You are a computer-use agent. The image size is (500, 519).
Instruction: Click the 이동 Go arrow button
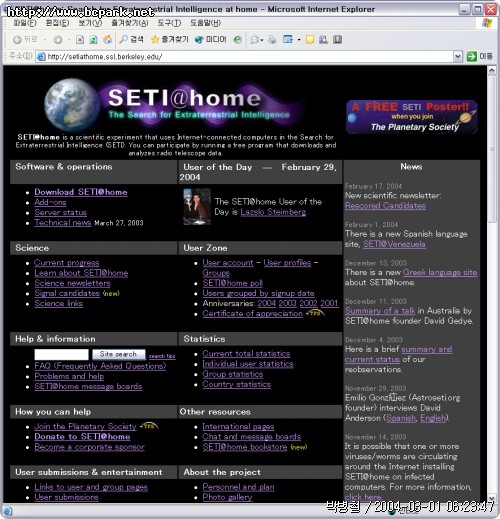click(x=479, y=56)
